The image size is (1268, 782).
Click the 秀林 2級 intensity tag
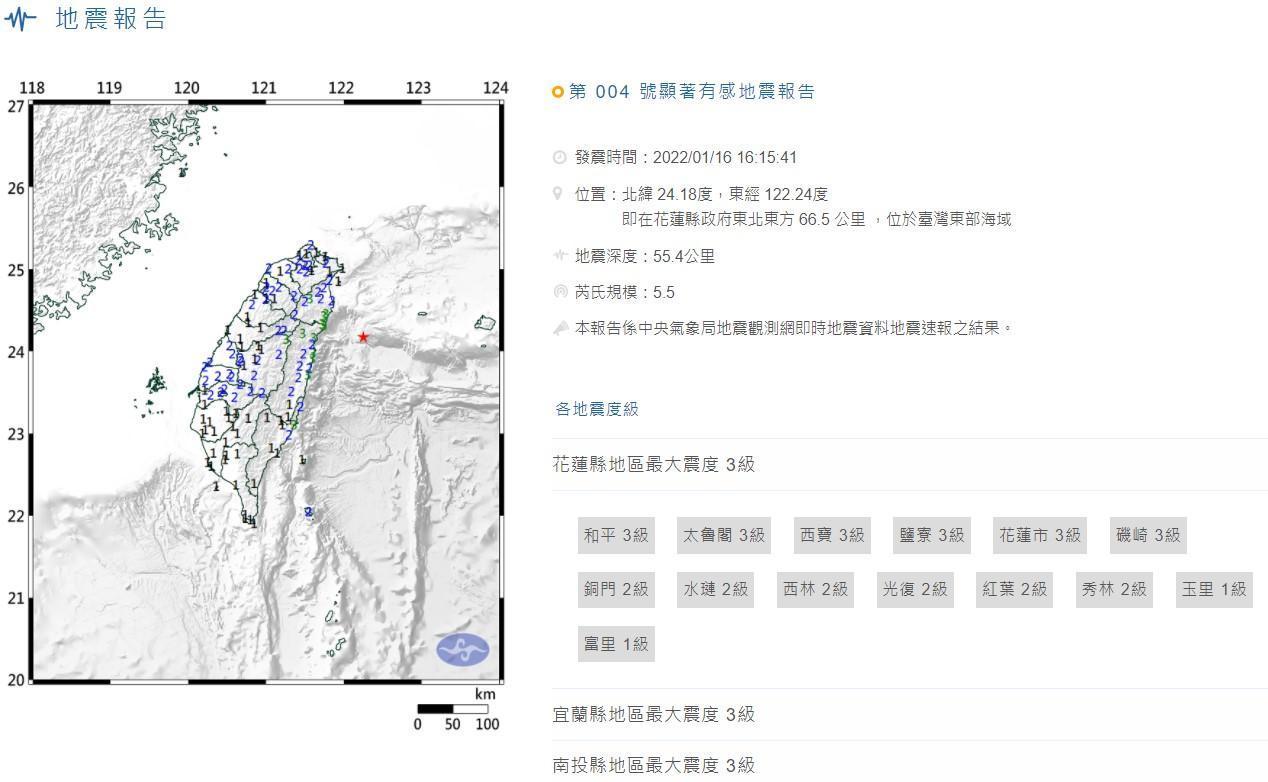[1114, 589]
